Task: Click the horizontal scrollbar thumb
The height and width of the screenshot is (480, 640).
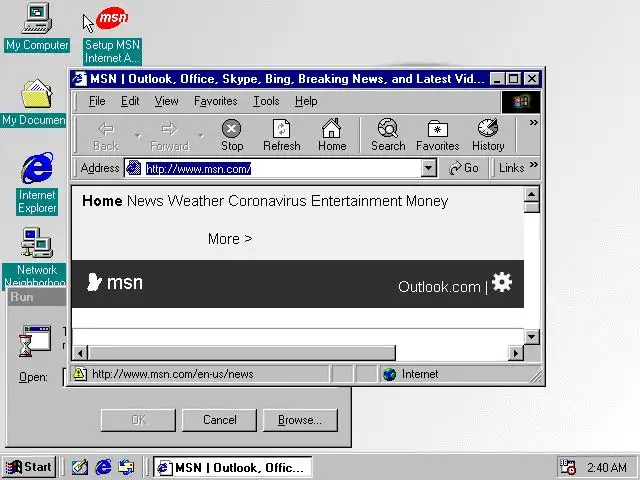Action: pos(242,353)
